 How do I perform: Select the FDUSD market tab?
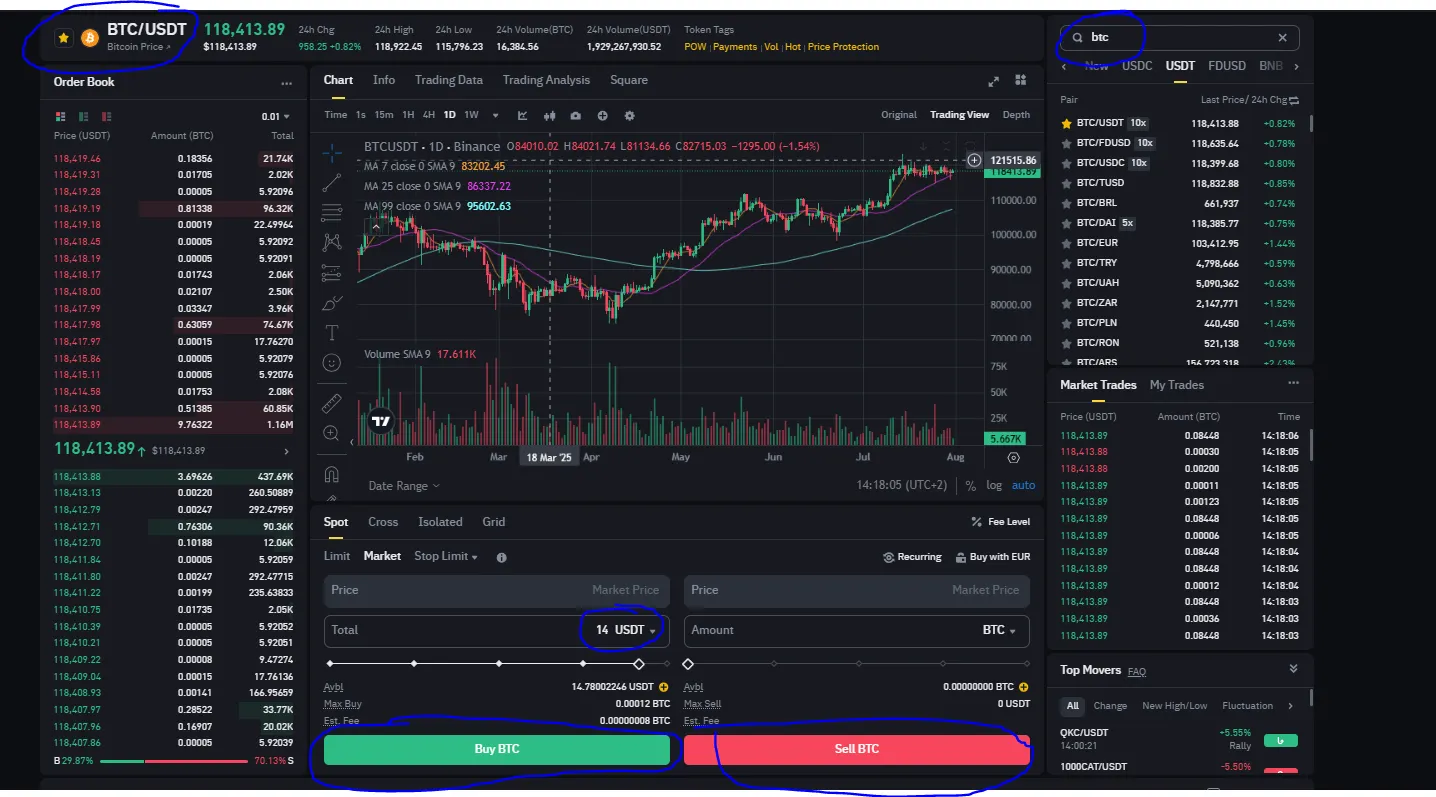pyautogui.click(x=1227, y=66)
